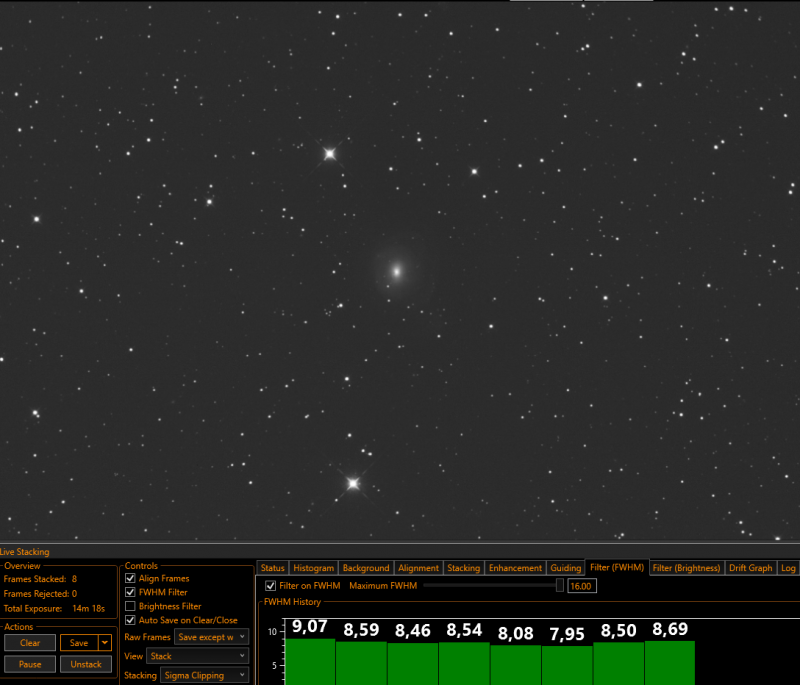Toggle Auto Save on Clear/Close
Viewport: 800px width, 685px height.
click(130, 620)
